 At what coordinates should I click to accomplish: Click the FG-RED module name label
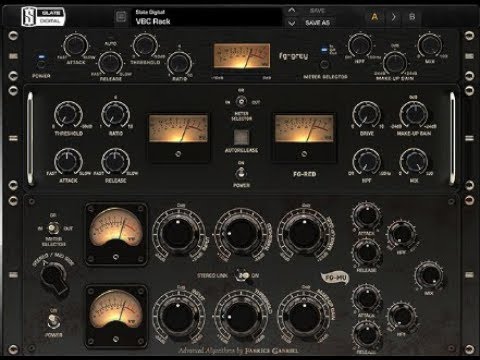(x=304, y=174)
